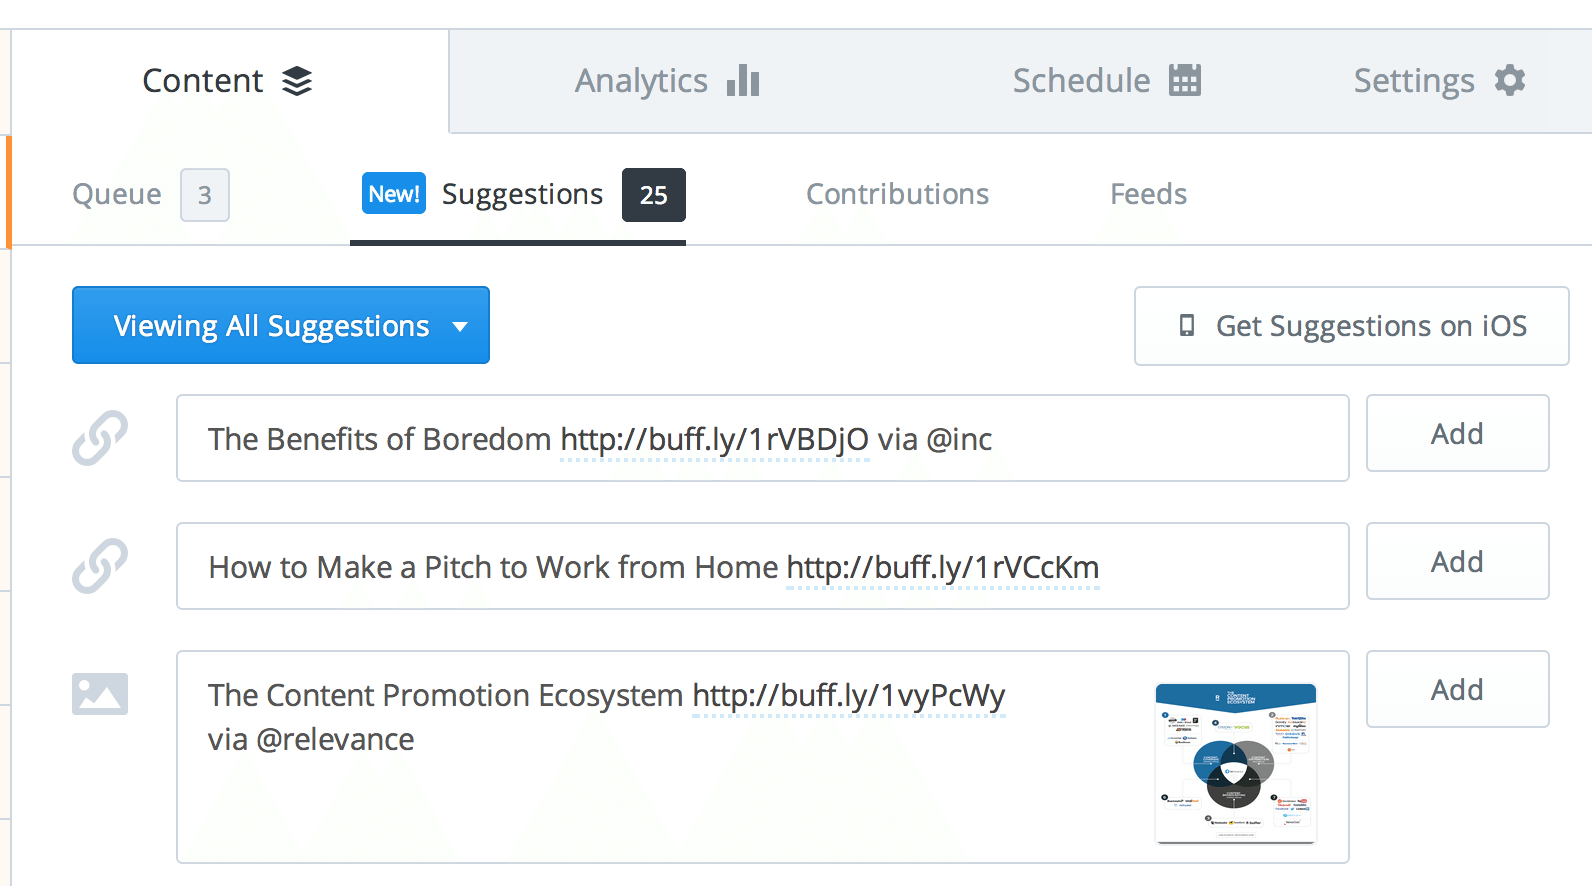Screen dimensions: 1592x886
Task: Click the phone icon in the iOS suggestions button
Action: (x=1185, y=326)
